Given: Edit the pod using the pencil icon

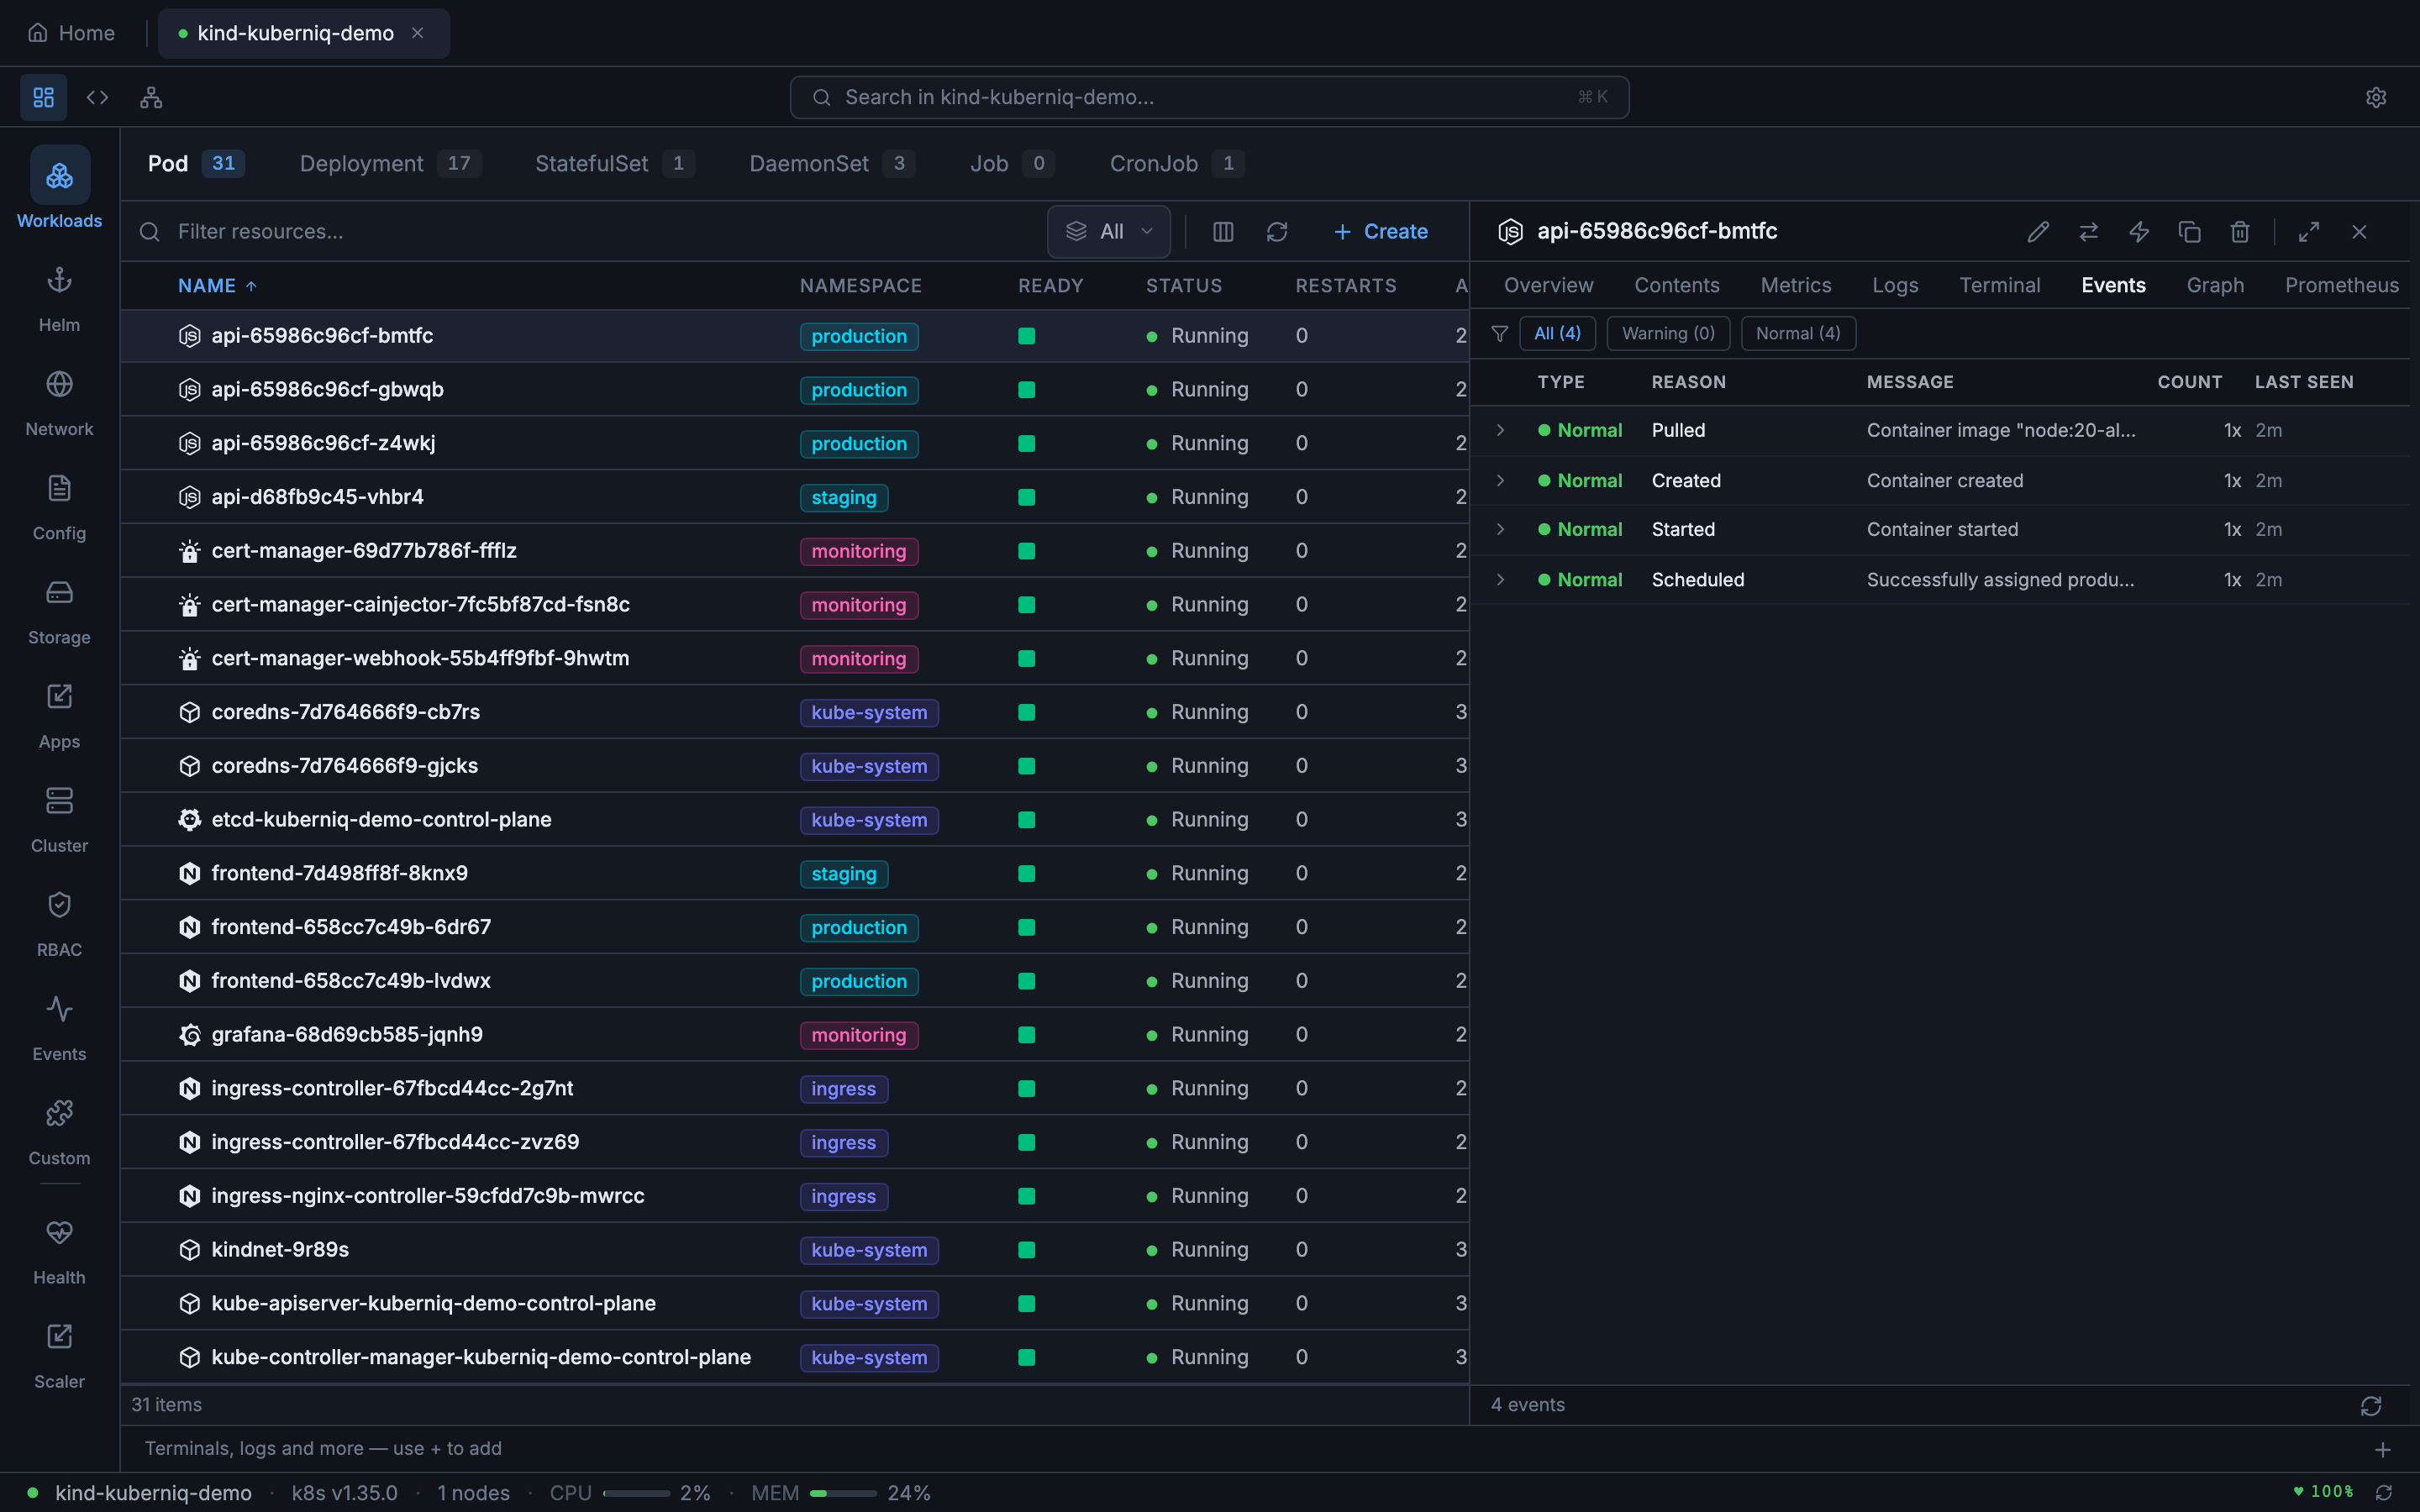Looking at the screenshot, I should (x=2037, y=231).
